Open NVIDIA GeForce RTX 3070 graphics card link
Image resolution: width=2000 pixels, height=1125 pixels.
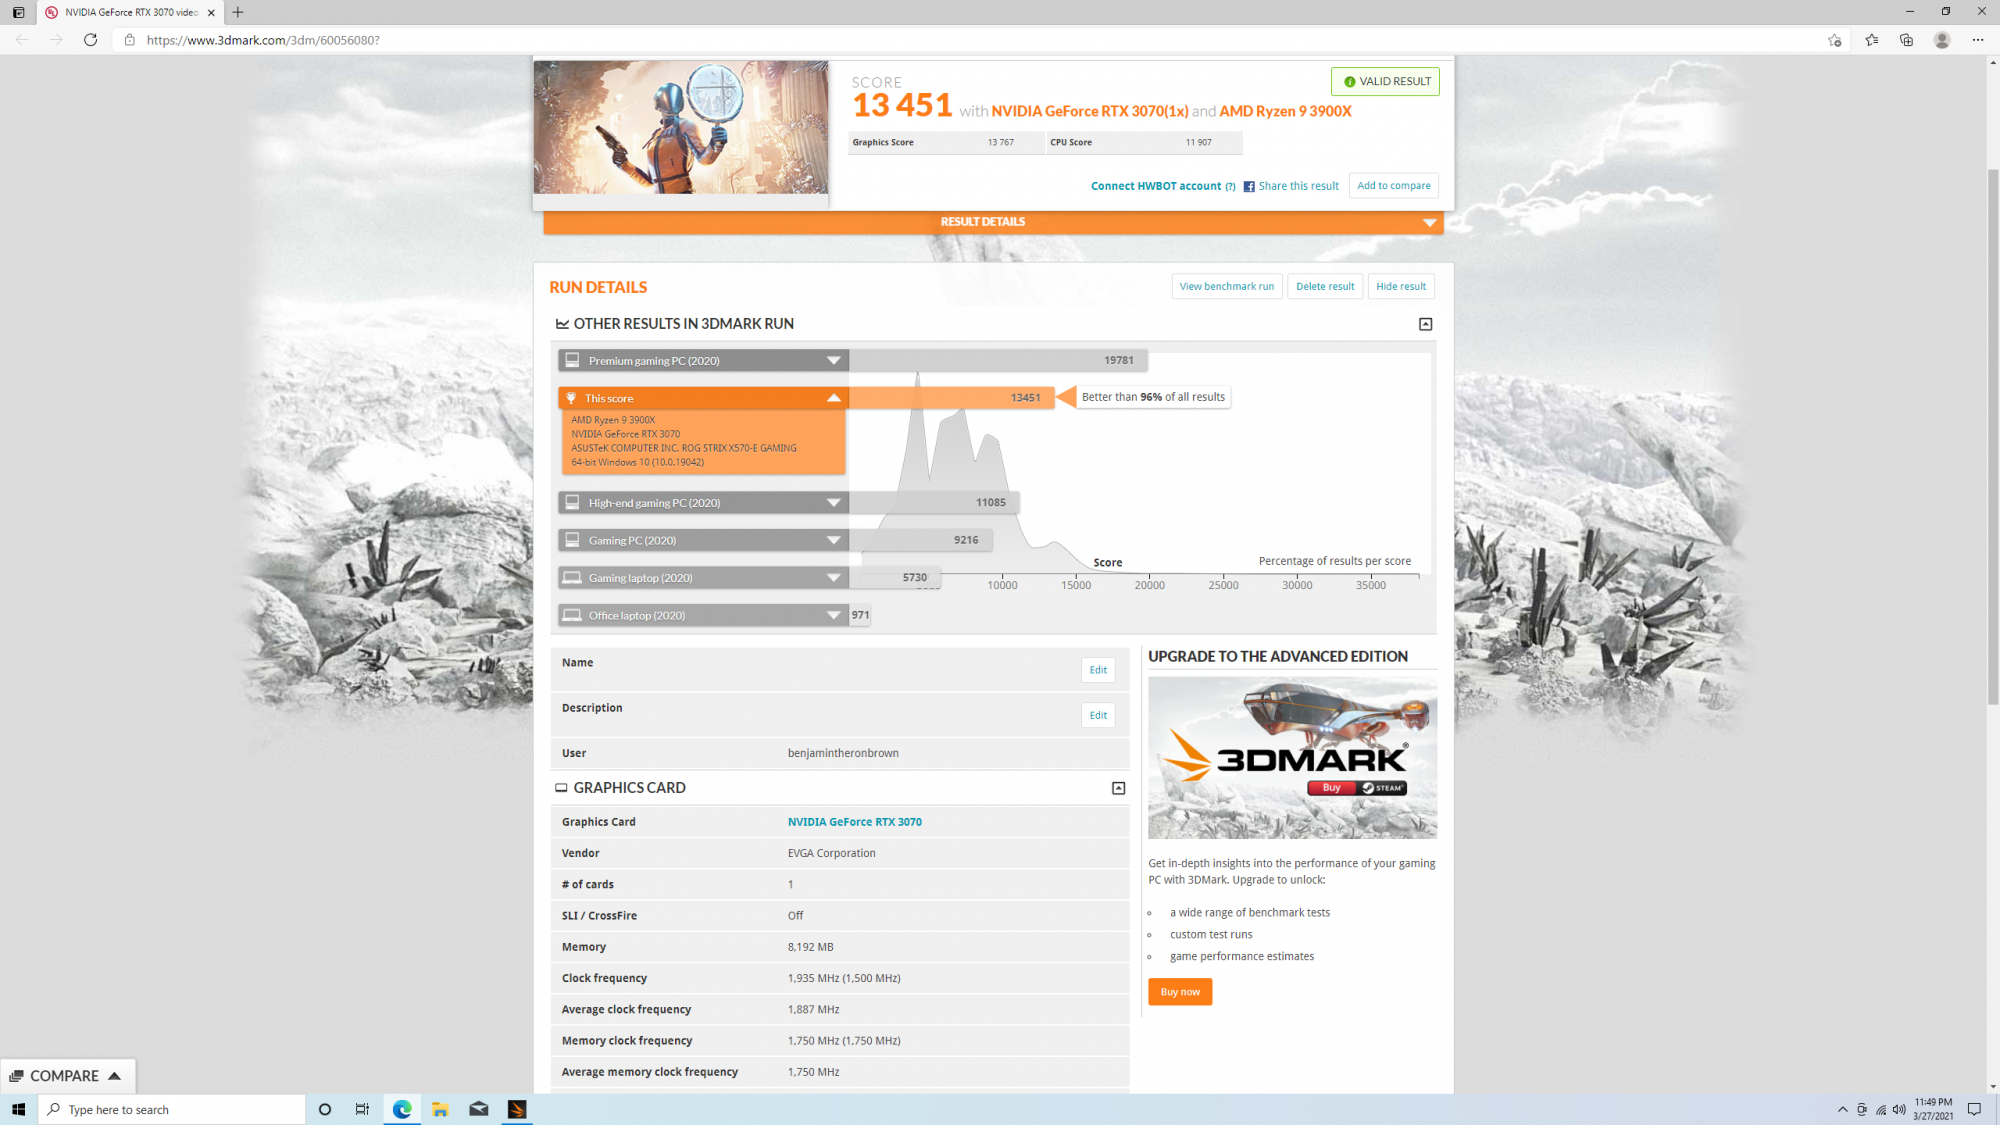854,822
